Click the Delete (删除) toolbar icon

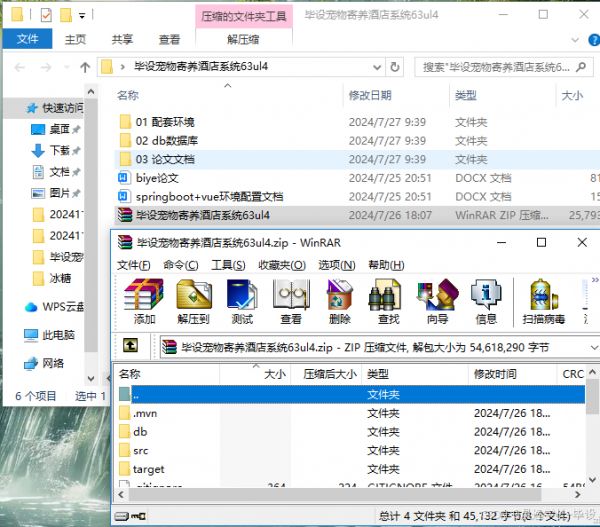tap(339, 301)
